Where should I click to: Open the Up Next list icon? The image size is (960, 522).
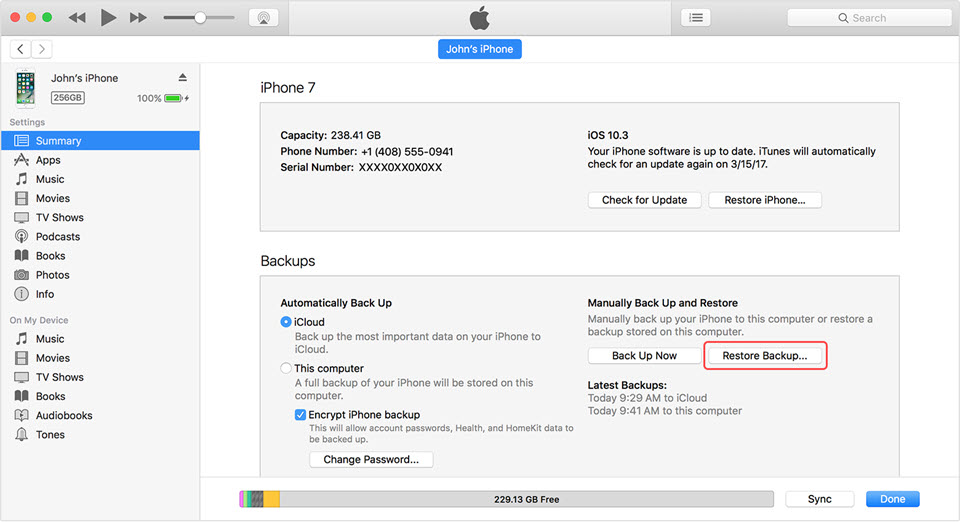[696, 18]
